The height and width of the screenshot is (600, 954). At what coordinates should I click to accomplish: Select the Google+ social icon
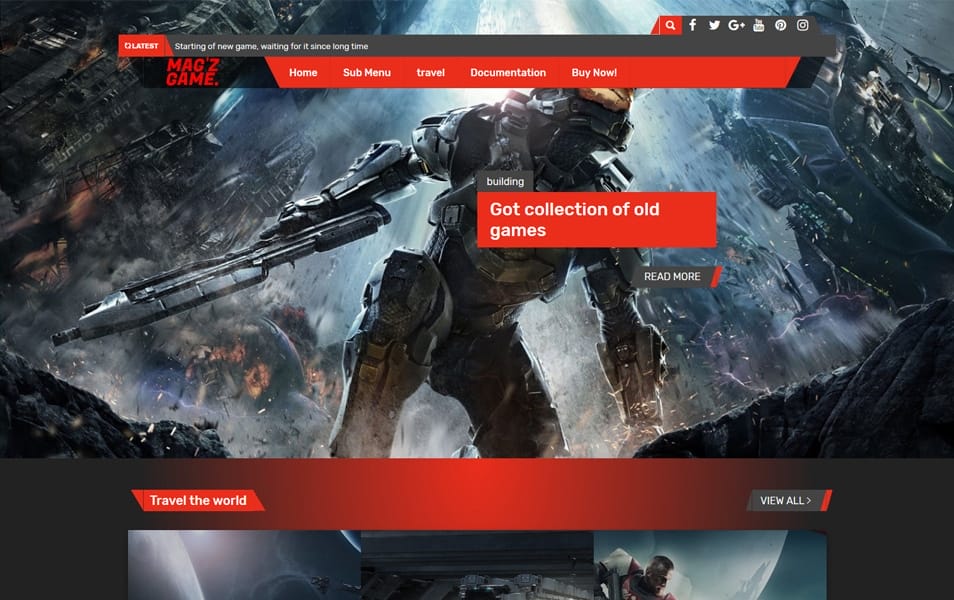(735, 24)
